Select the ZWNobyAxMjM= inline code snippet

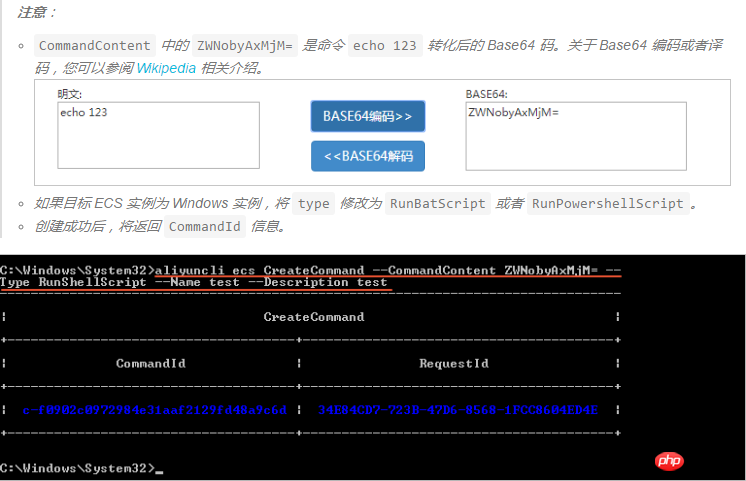[245, 46]
